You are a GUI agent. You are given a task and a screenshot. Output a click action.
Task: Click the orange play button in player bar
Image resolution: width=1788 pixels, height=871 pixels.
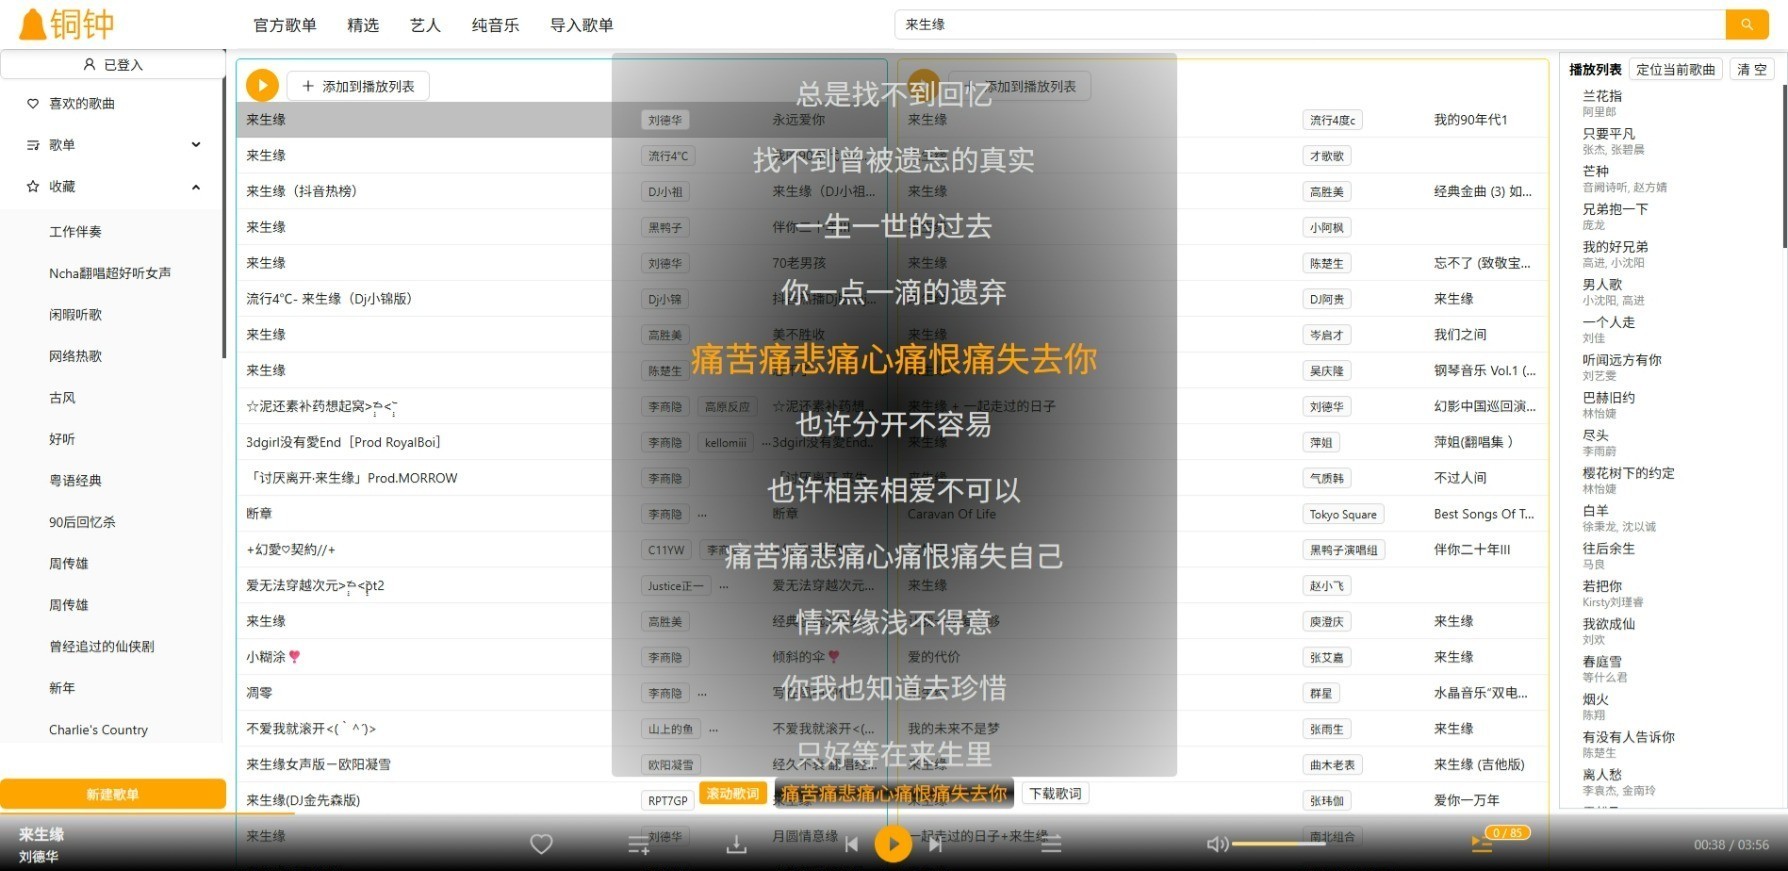893,844
